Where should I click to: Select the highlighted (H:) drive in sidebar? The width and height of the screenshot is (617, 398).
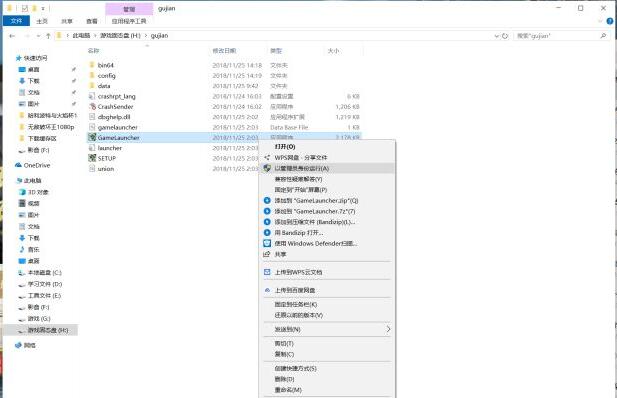(40, 330)
